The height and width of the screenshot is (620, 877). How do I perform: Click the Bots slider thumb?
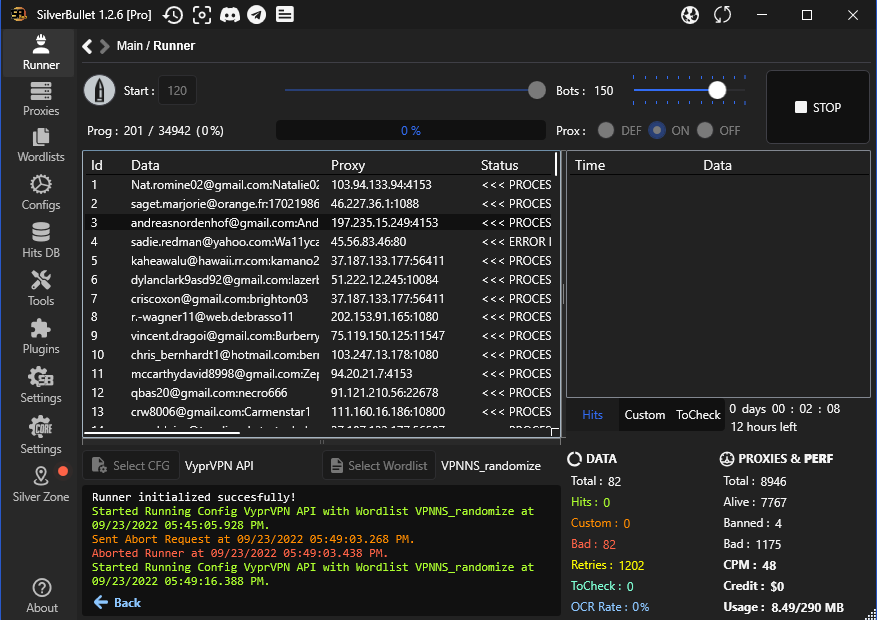(x=717, y=90)
